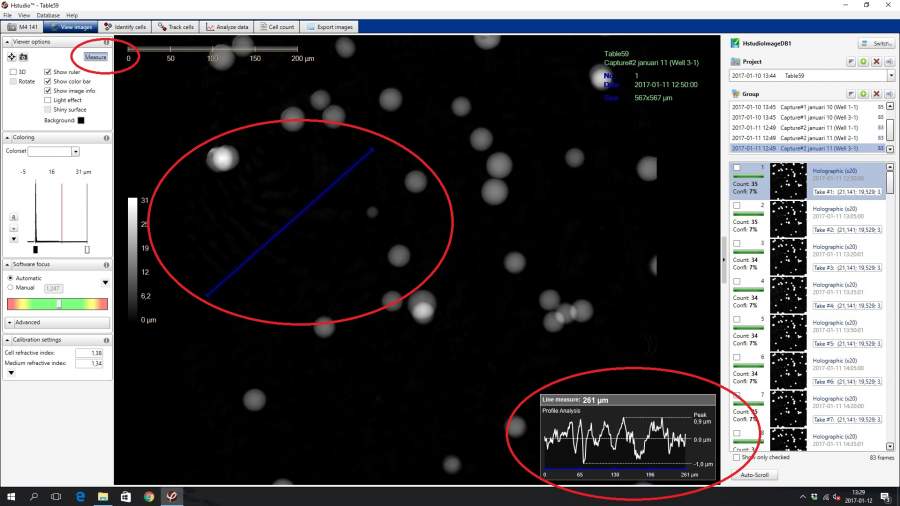Add a new Group with green icon
900x506 pixels.
coord(863,94)
